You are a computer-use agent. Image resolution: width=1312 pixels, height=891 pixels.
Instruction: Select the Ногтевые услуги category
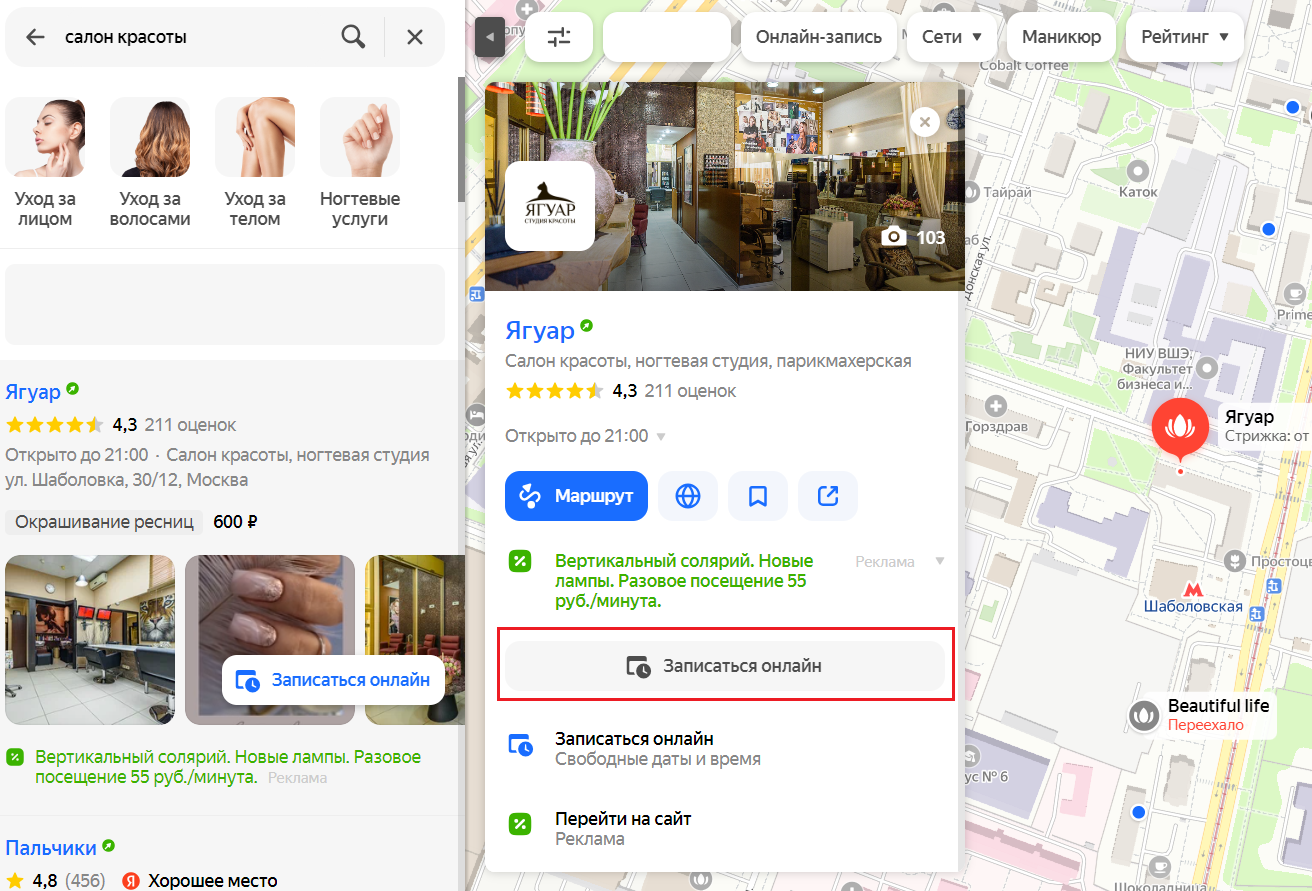point(360,162)
